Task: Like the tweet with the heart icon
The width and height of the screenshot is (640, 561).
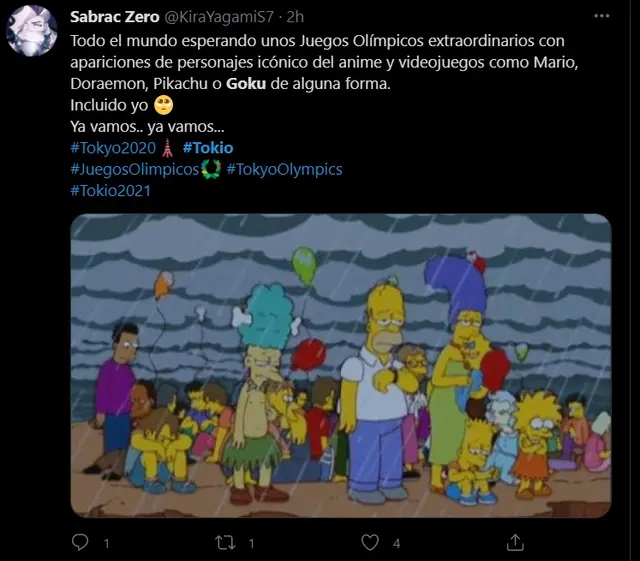Action: [x=370, y=543]
